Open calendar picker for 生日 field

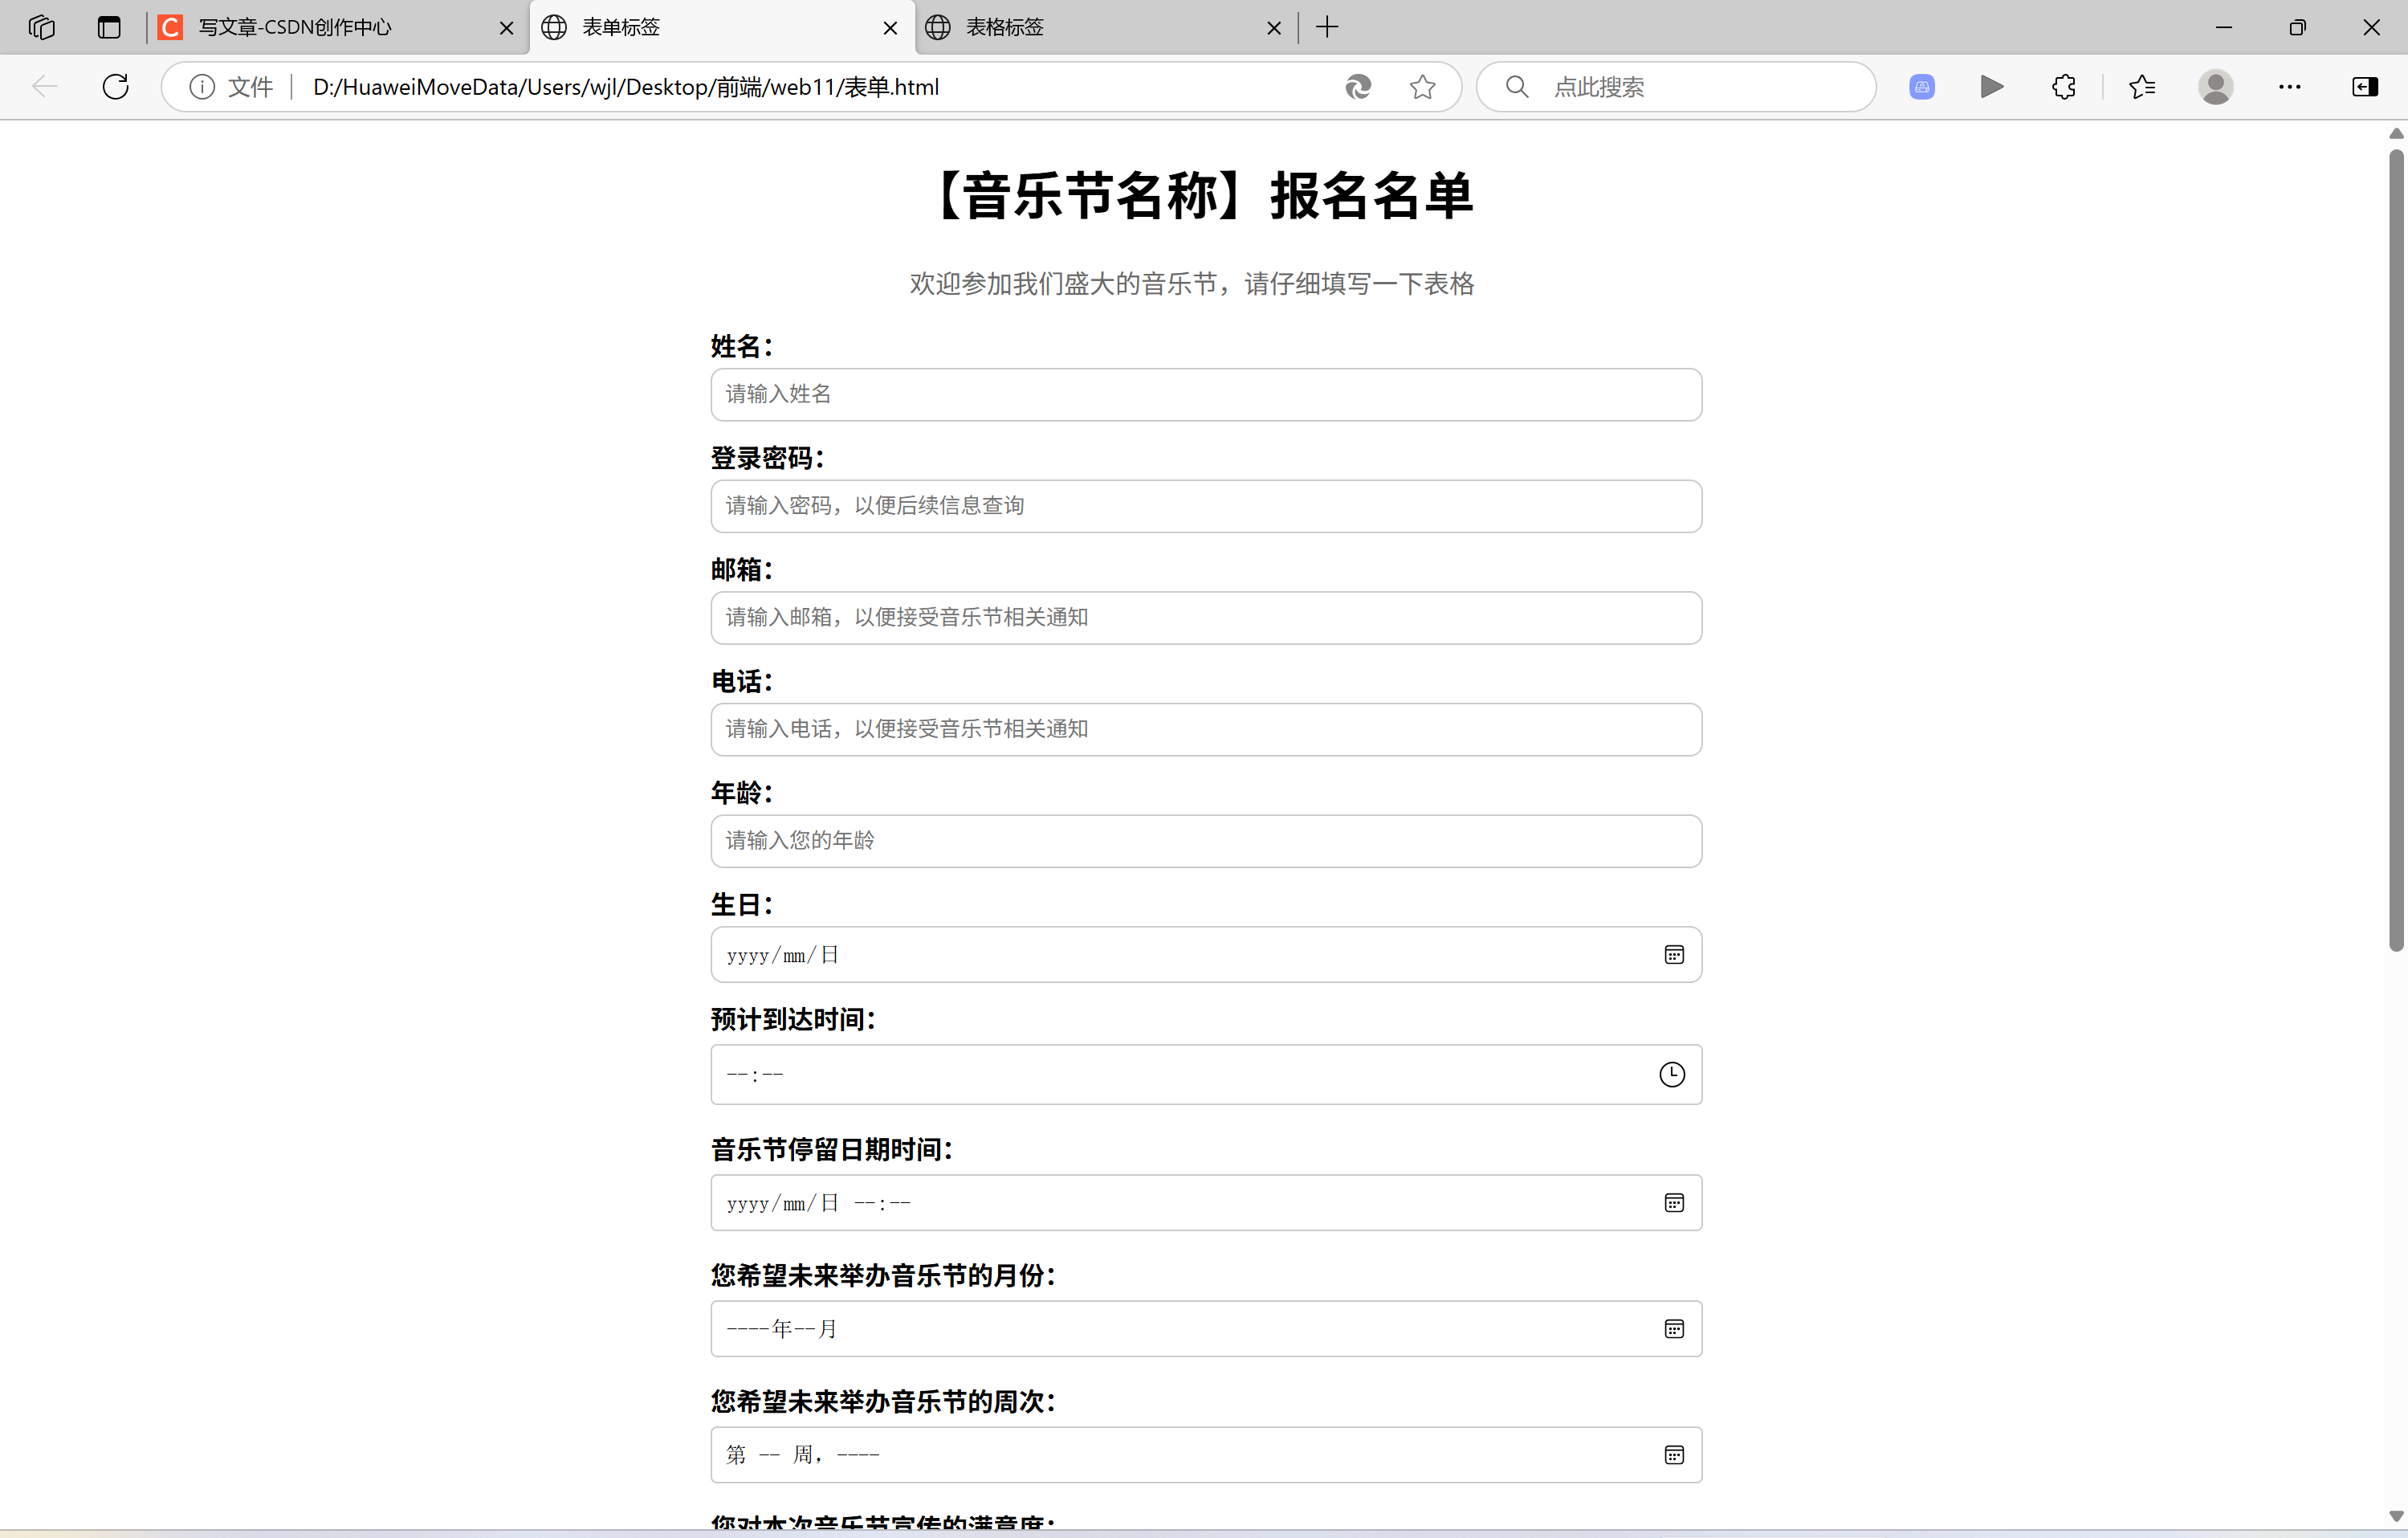pos(1673,955)
